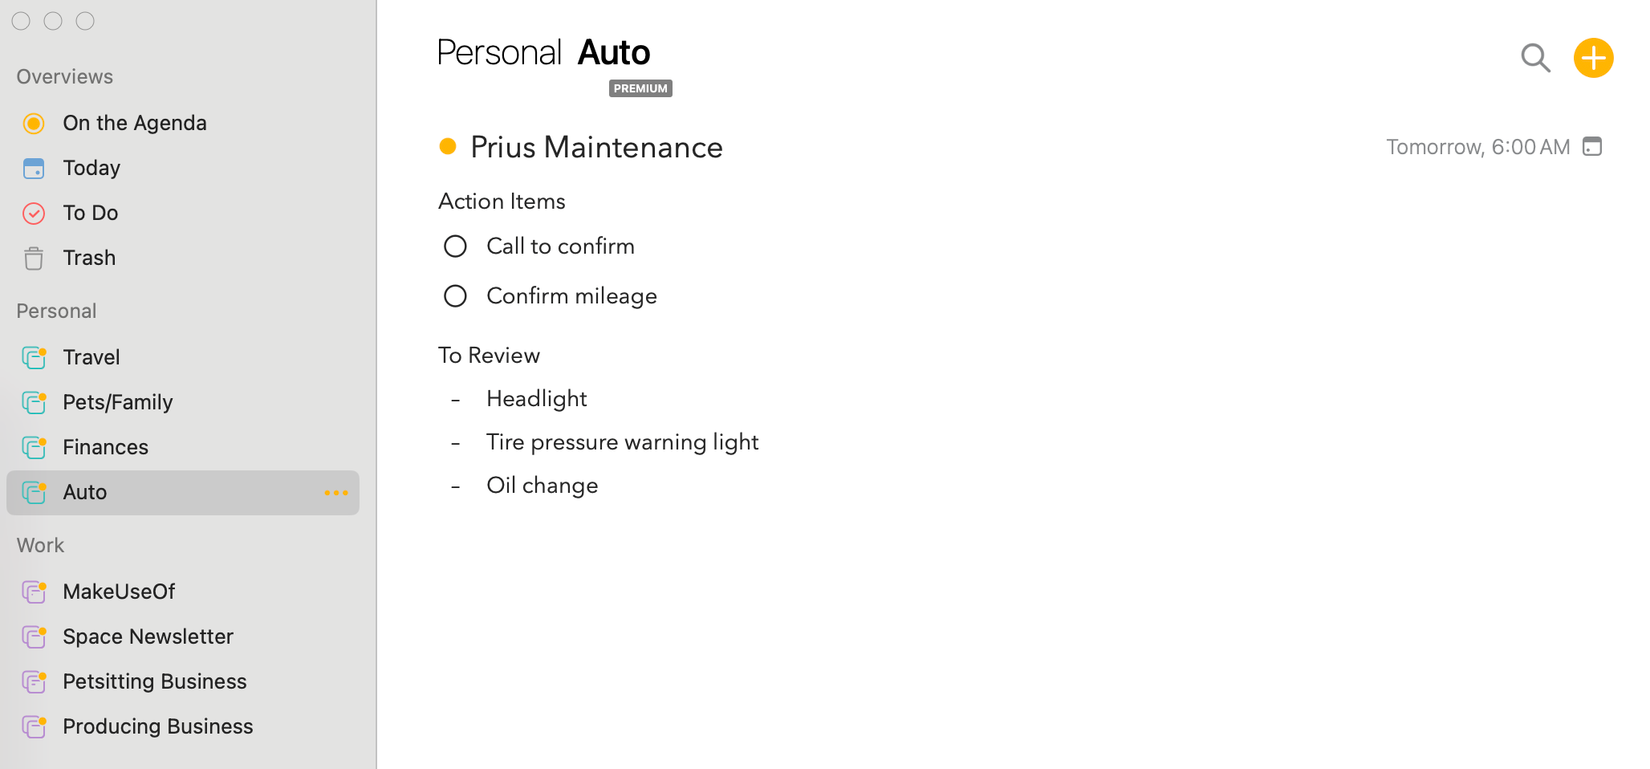Click the PREMIUM badge
This screenshot has width=1650, height=769.
[x=640, y=88]
